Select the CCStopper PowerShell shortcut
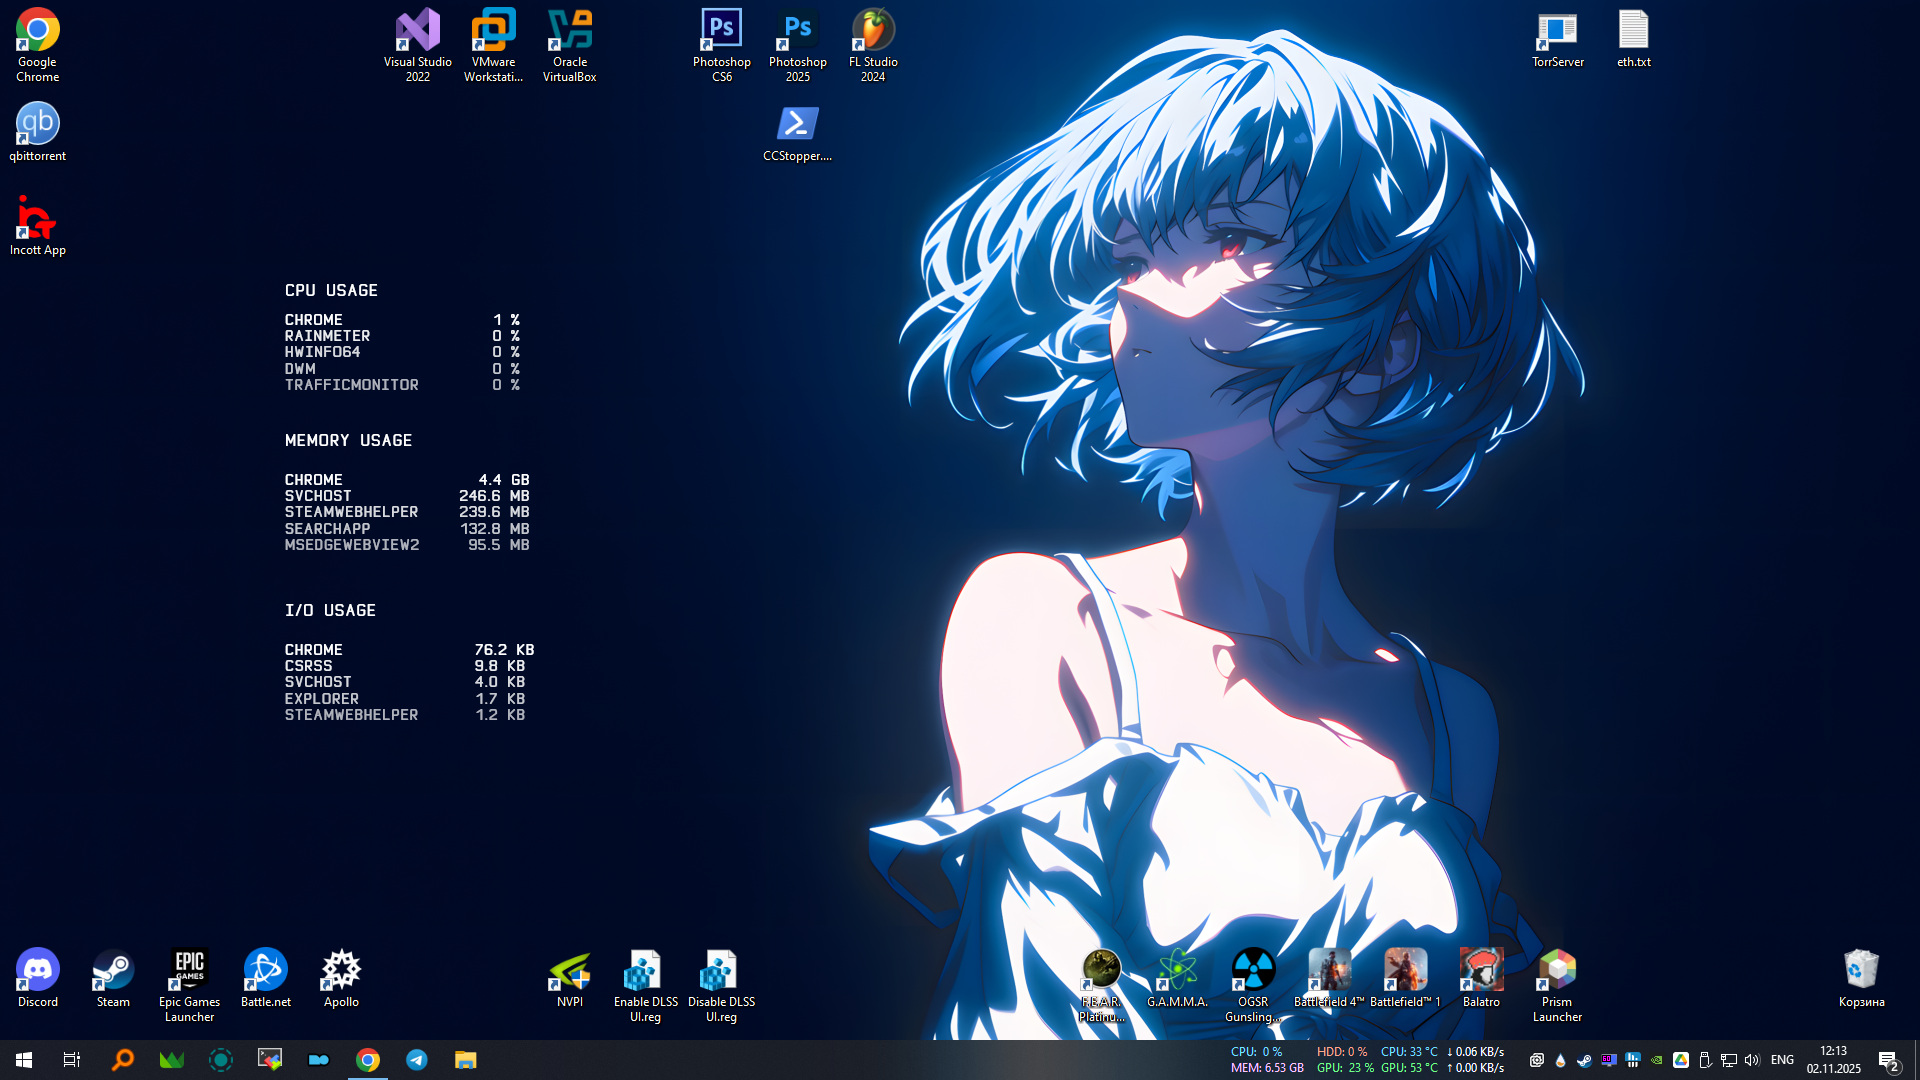The image size is (1920, 1080). (798, 125)
